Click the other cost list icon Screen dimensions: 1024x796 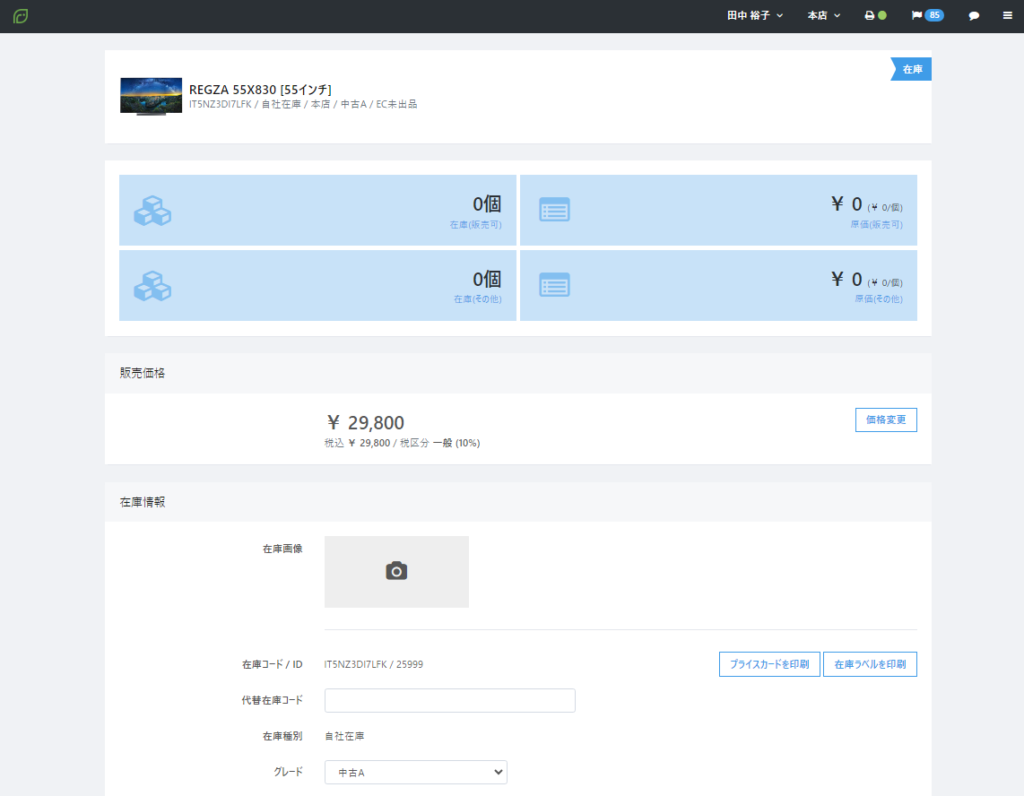554,285
